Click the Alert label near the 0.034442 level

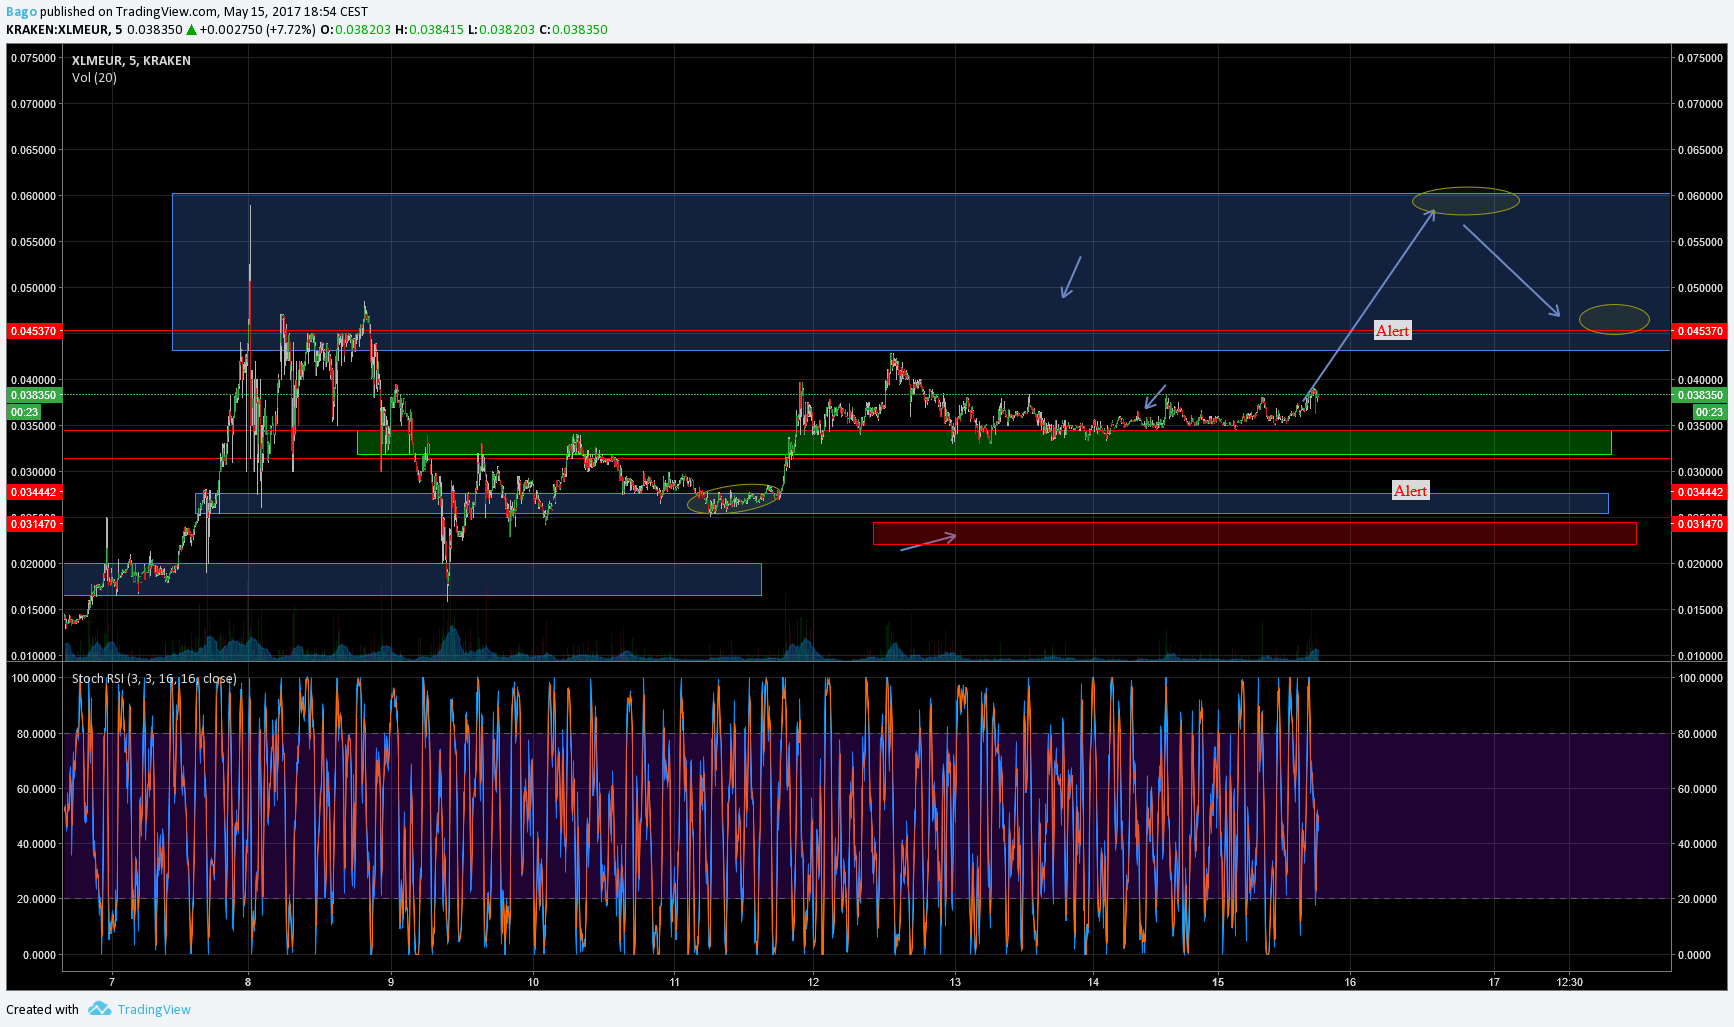pos(1411,491)
